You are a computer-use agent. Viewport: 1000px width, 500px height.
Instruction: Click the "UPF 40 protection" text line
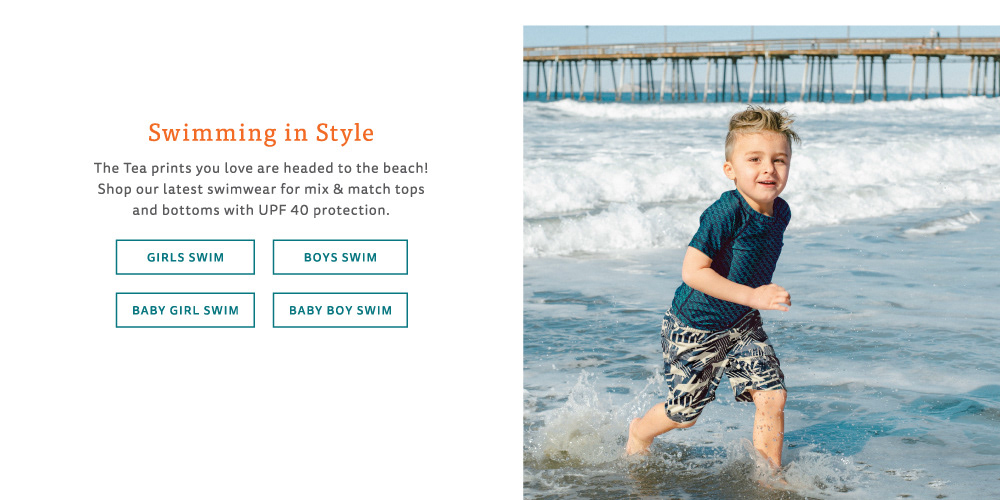pos(261,210)
